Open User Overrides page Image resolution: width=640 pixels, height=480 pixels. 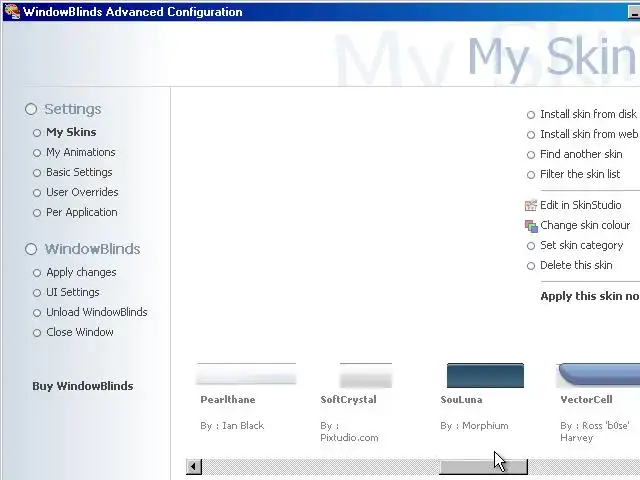pos(82,192)
